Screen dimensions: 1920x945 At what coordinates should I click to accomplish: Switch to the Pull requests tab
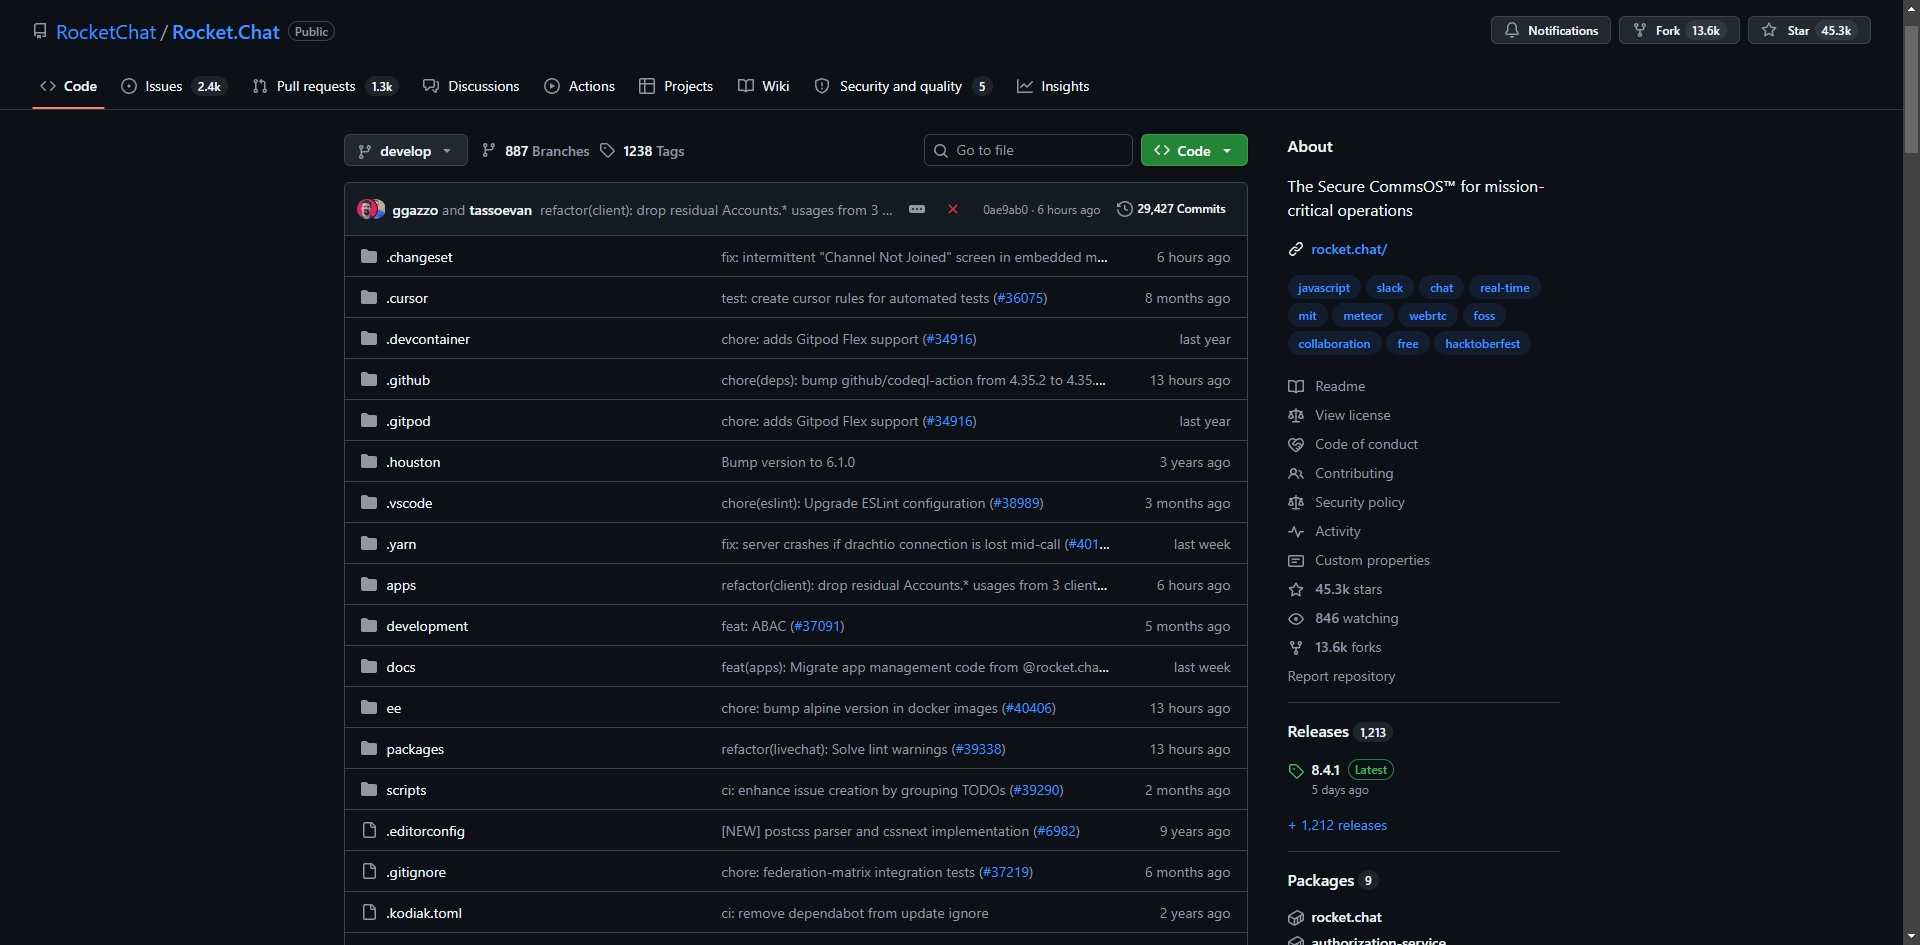click(x=324, y=86)
